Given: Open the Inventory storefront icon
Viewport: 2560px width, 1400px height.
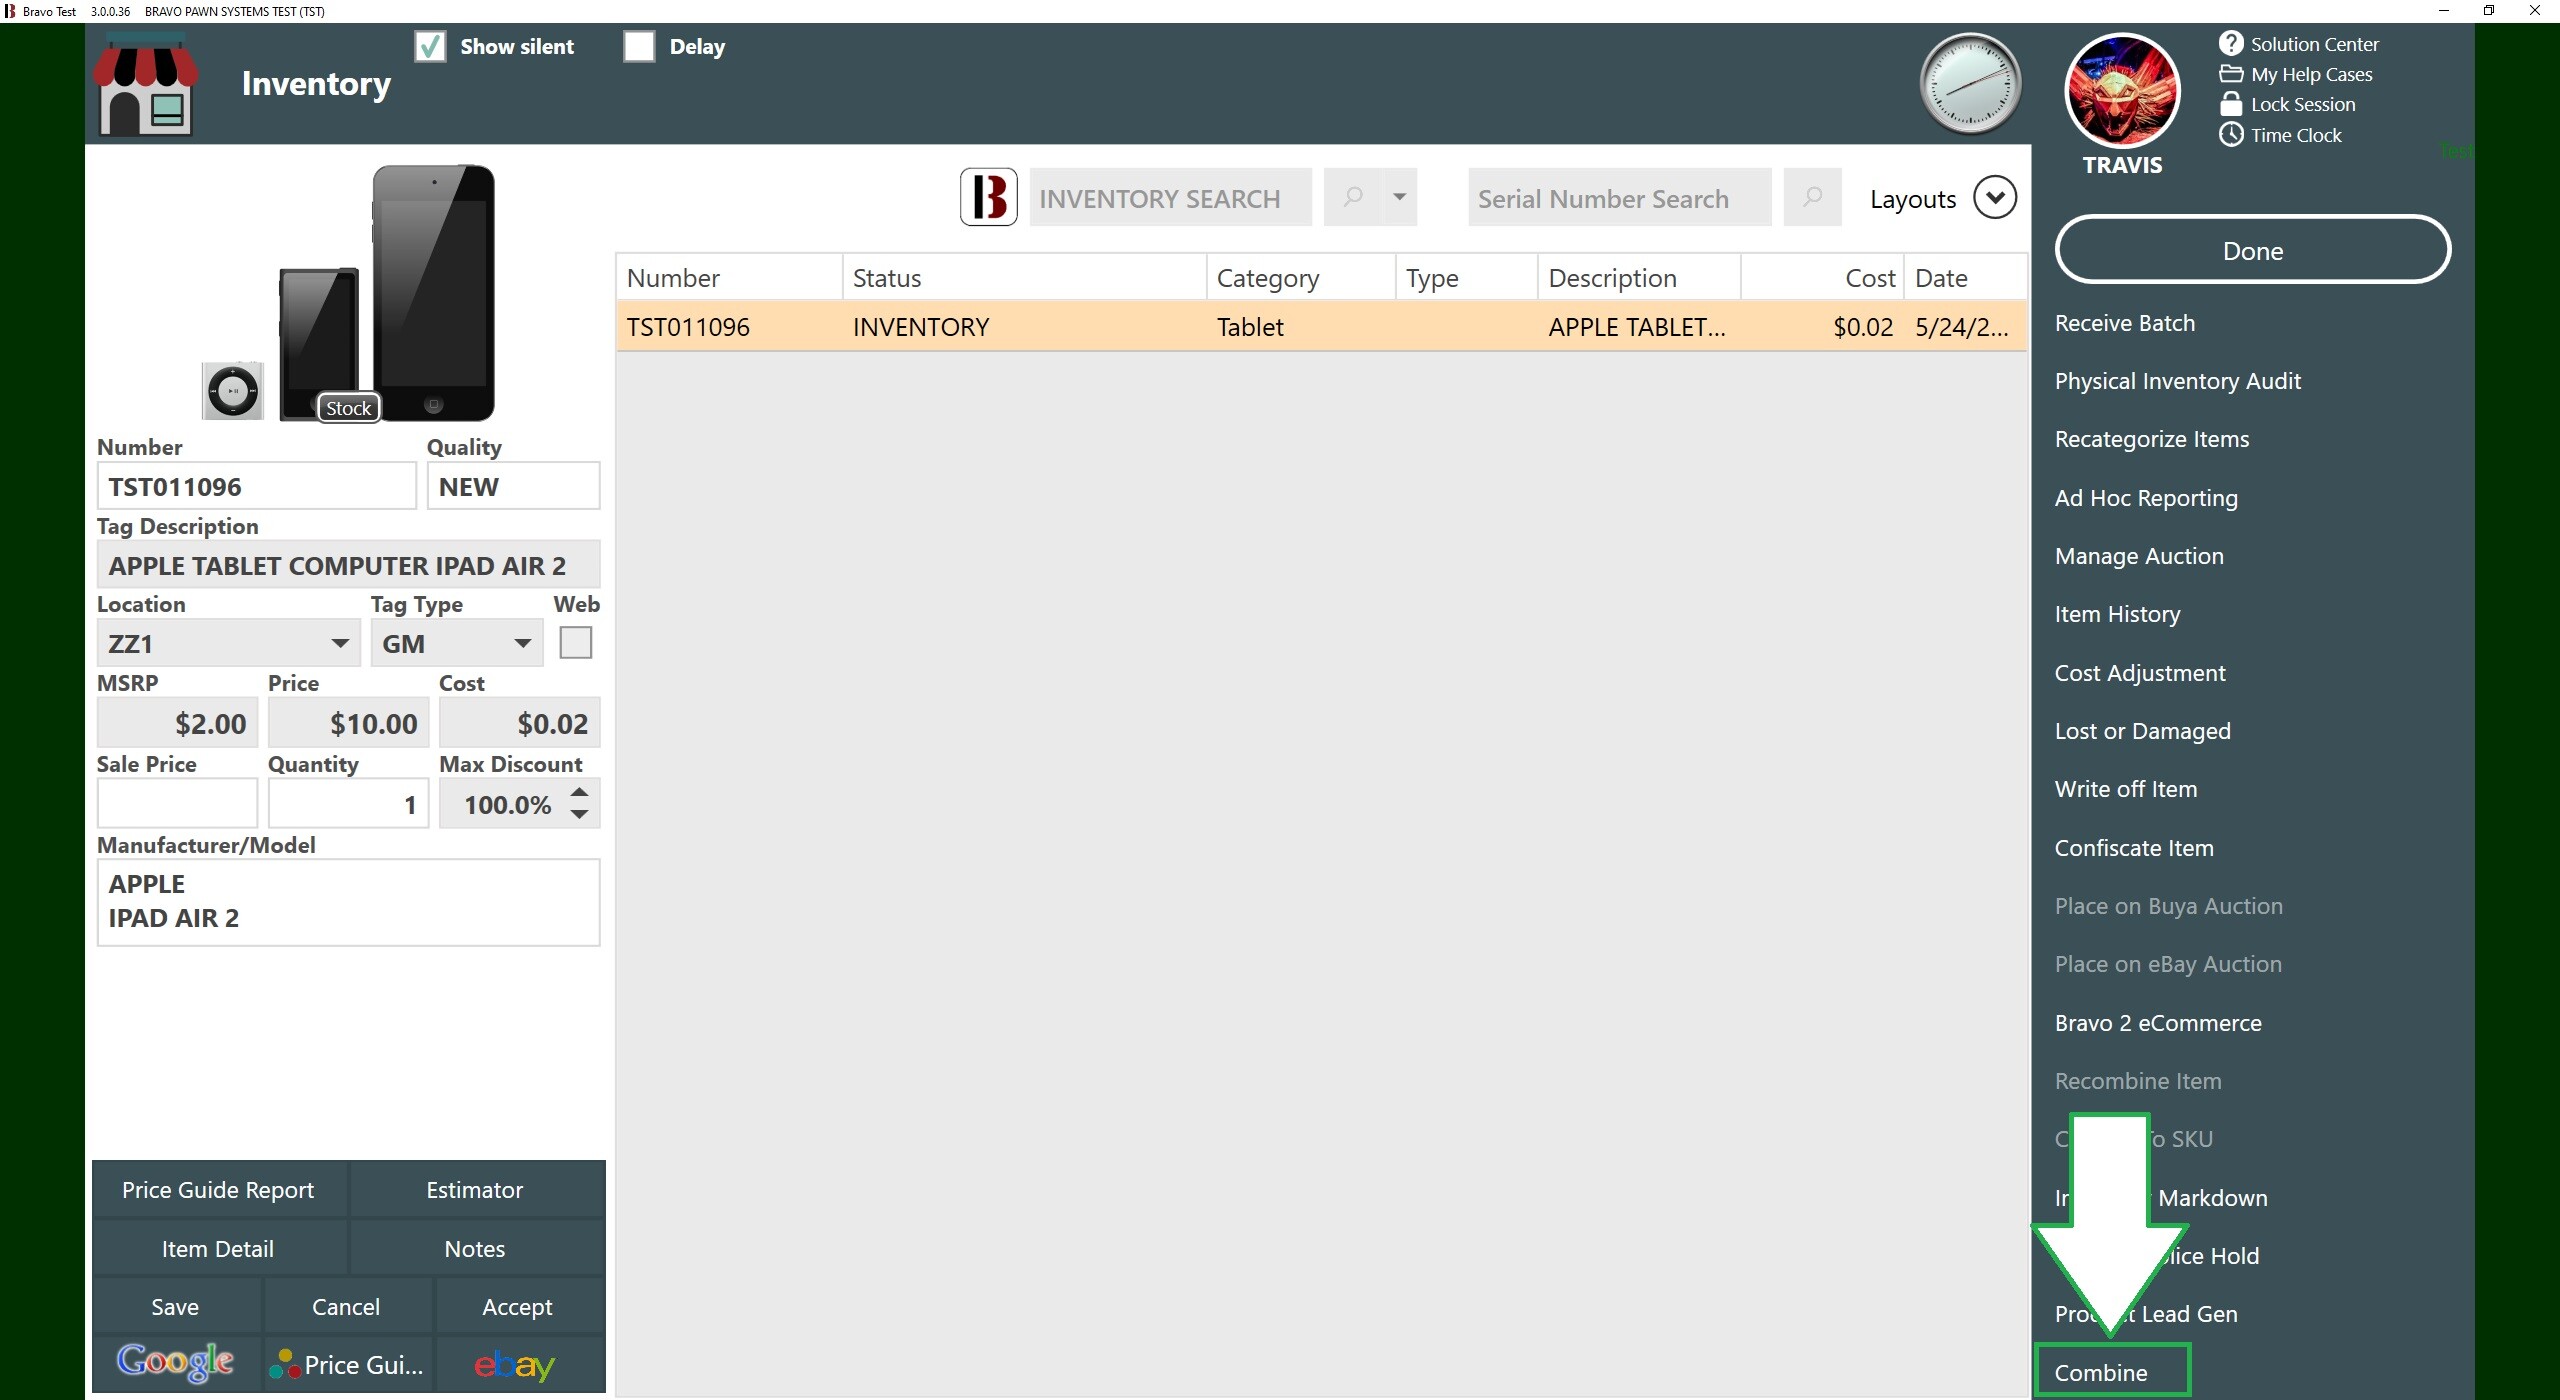Looking at the screenshot, I should pyautogui.click(x=145, y=84).
